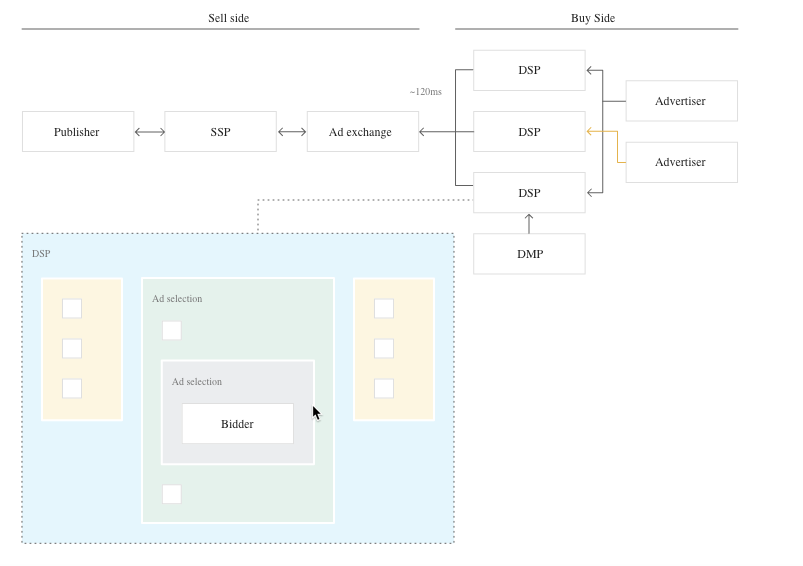The width and height of the screenshot is (803, 566).
Task: Select the lower Advertiser box with orange connector
Action: pos(682,162)
